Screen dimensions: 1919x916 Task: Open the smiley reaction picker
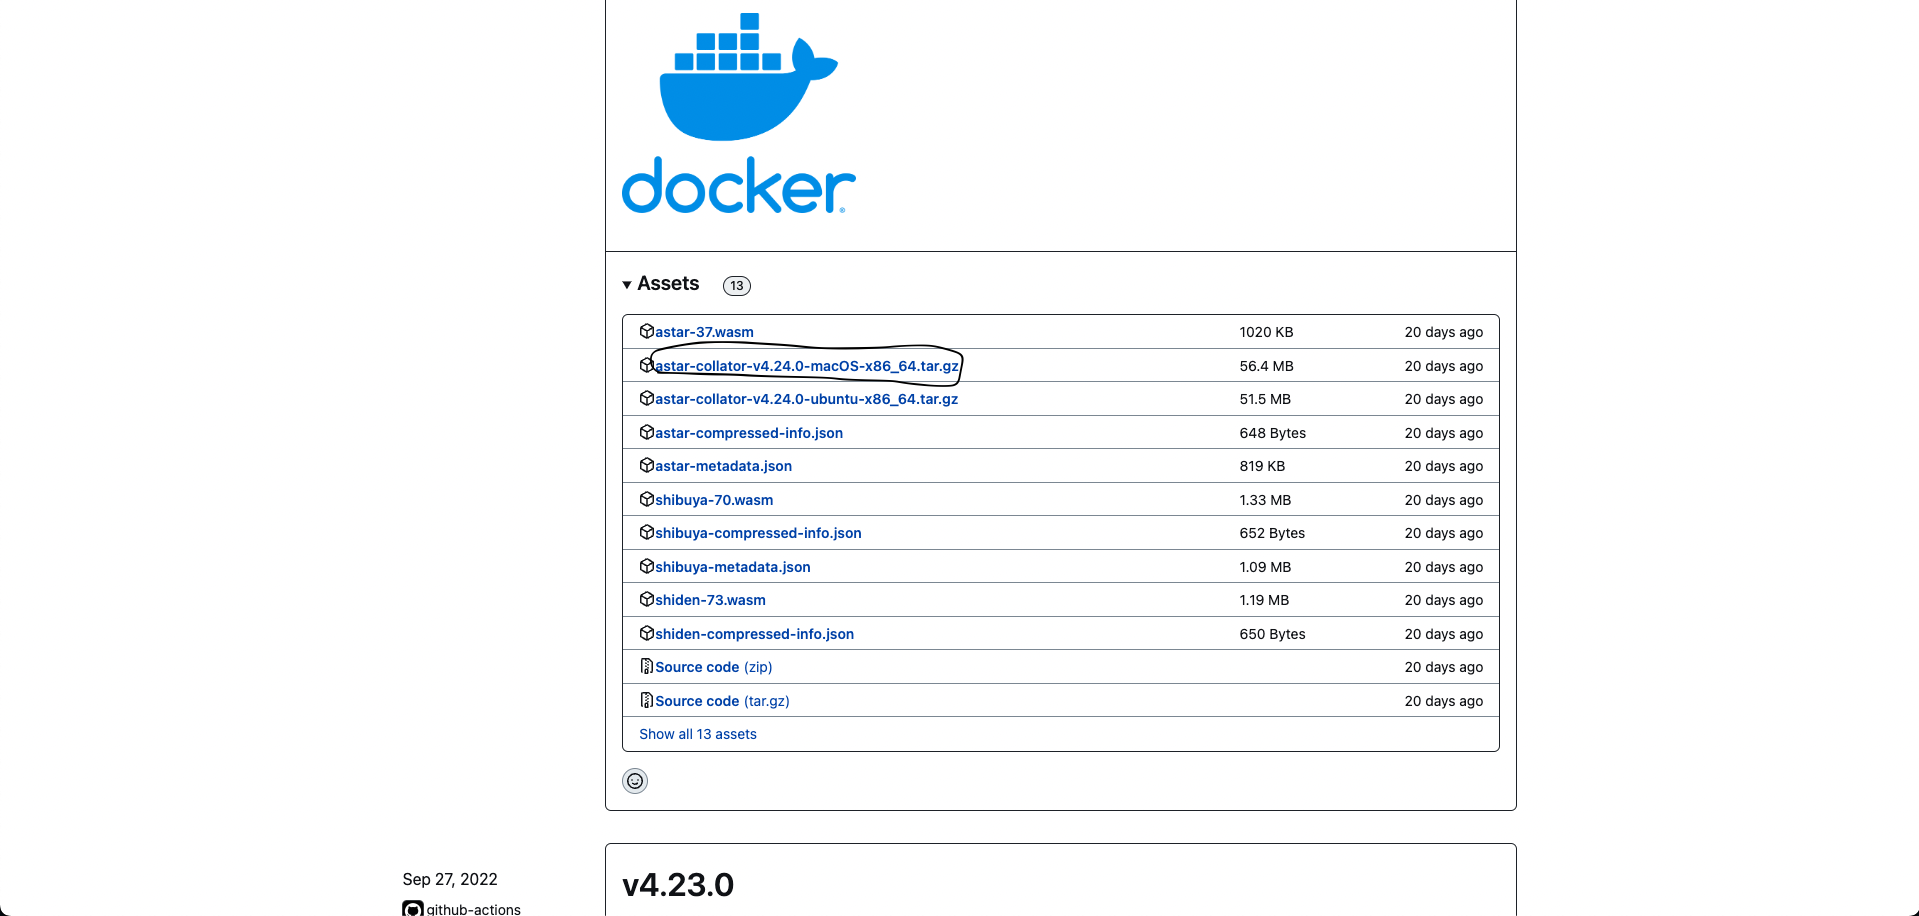(635, 781)
